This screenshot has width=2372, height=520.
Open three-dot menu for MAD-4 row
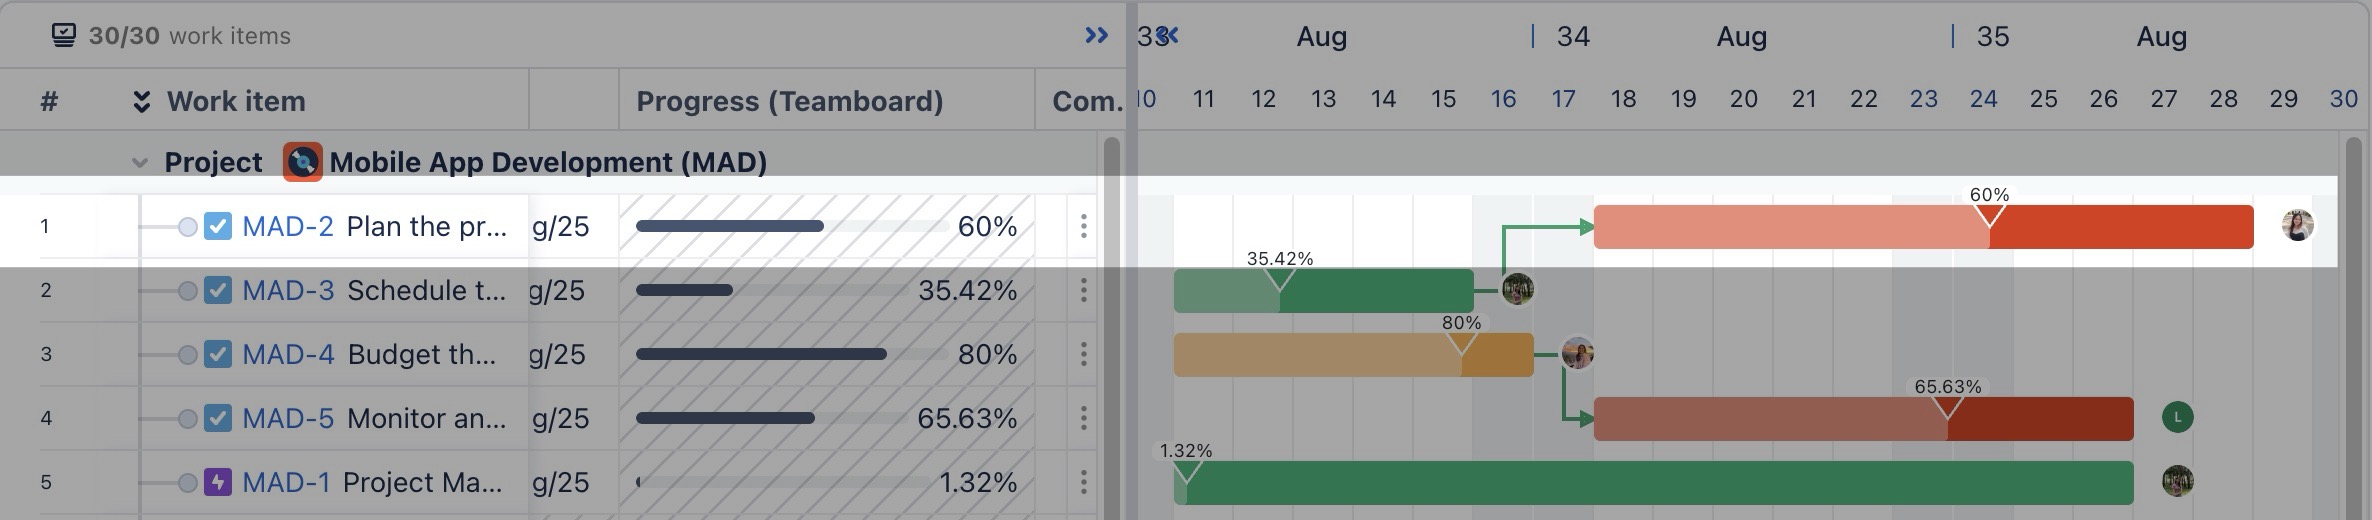[1083, 354]
